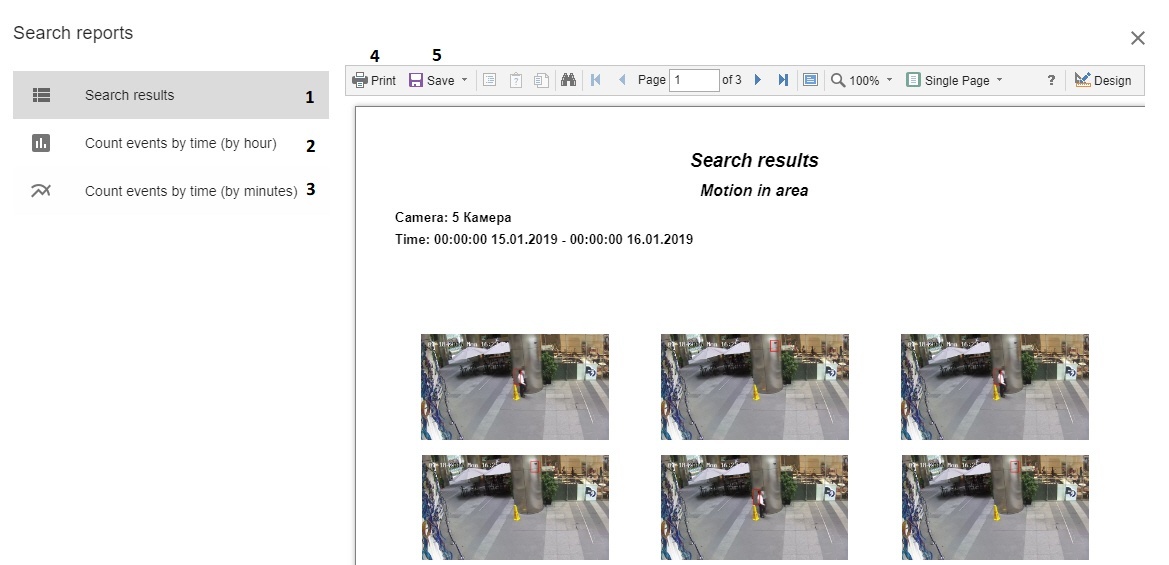Advance to the next page
Viewport: 1169px width, 565px height.
[758, 80]
